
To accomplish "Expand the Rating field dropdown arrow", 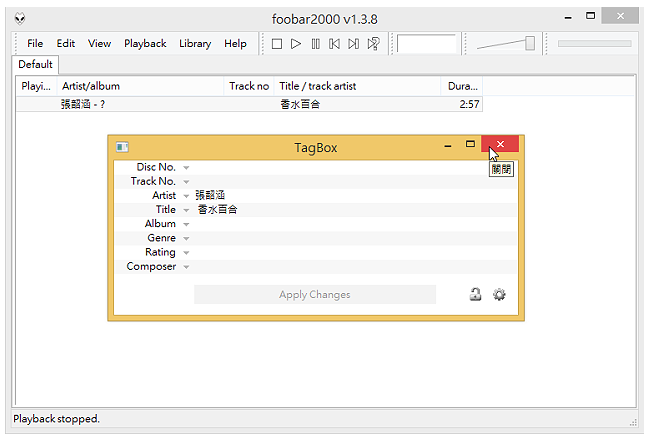I will tap(186, 253).
